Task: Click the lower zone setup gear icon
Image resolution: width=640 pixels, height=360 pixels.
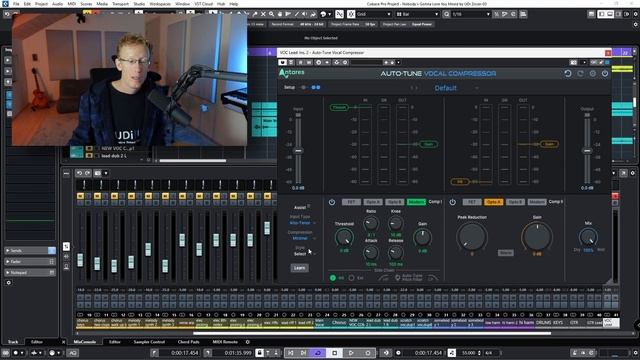Action: (x=247, y=342)
